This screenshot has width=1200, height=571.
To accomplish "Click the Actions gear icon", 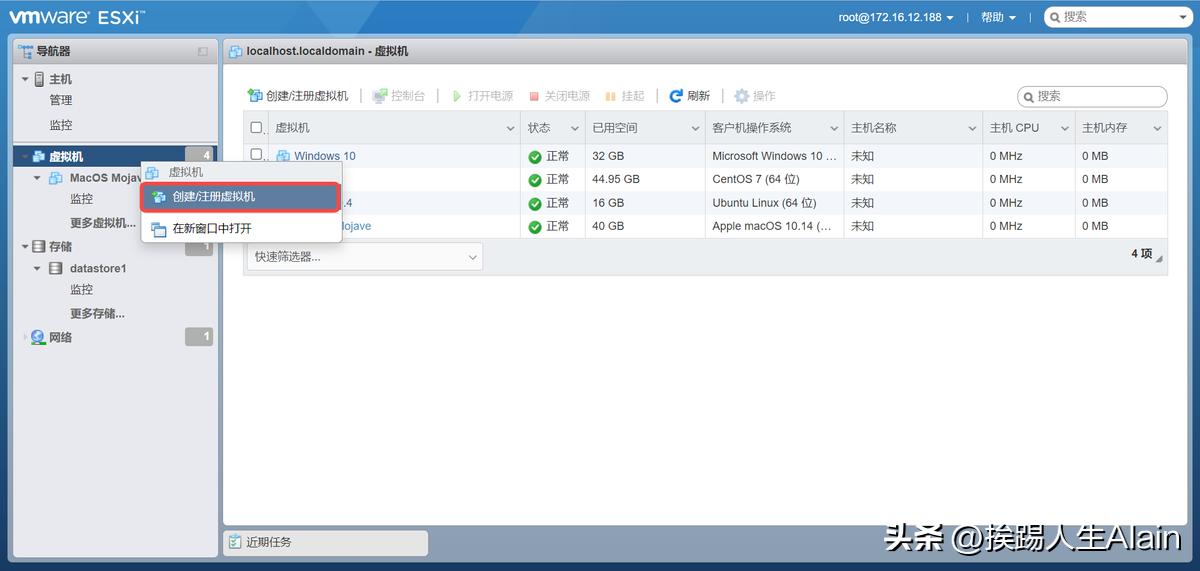I will (x=741, y=96).
